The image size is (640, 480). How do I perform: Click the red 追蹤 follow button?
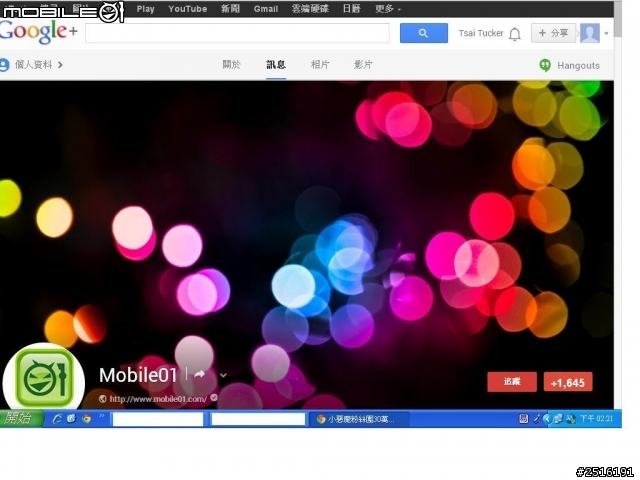click(x=512, y=382)
